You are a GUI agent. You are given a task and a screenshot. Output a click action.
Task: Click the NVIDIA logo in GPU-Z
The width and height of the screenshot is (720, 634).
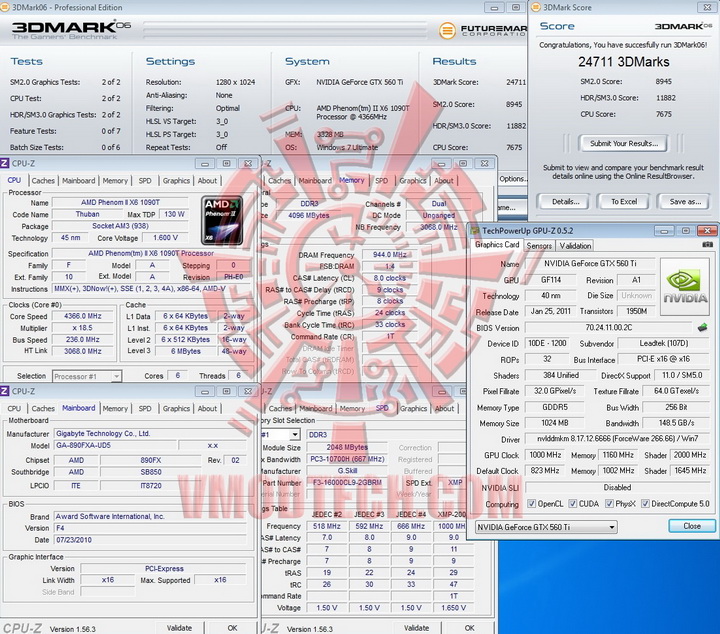pos(685,286)
